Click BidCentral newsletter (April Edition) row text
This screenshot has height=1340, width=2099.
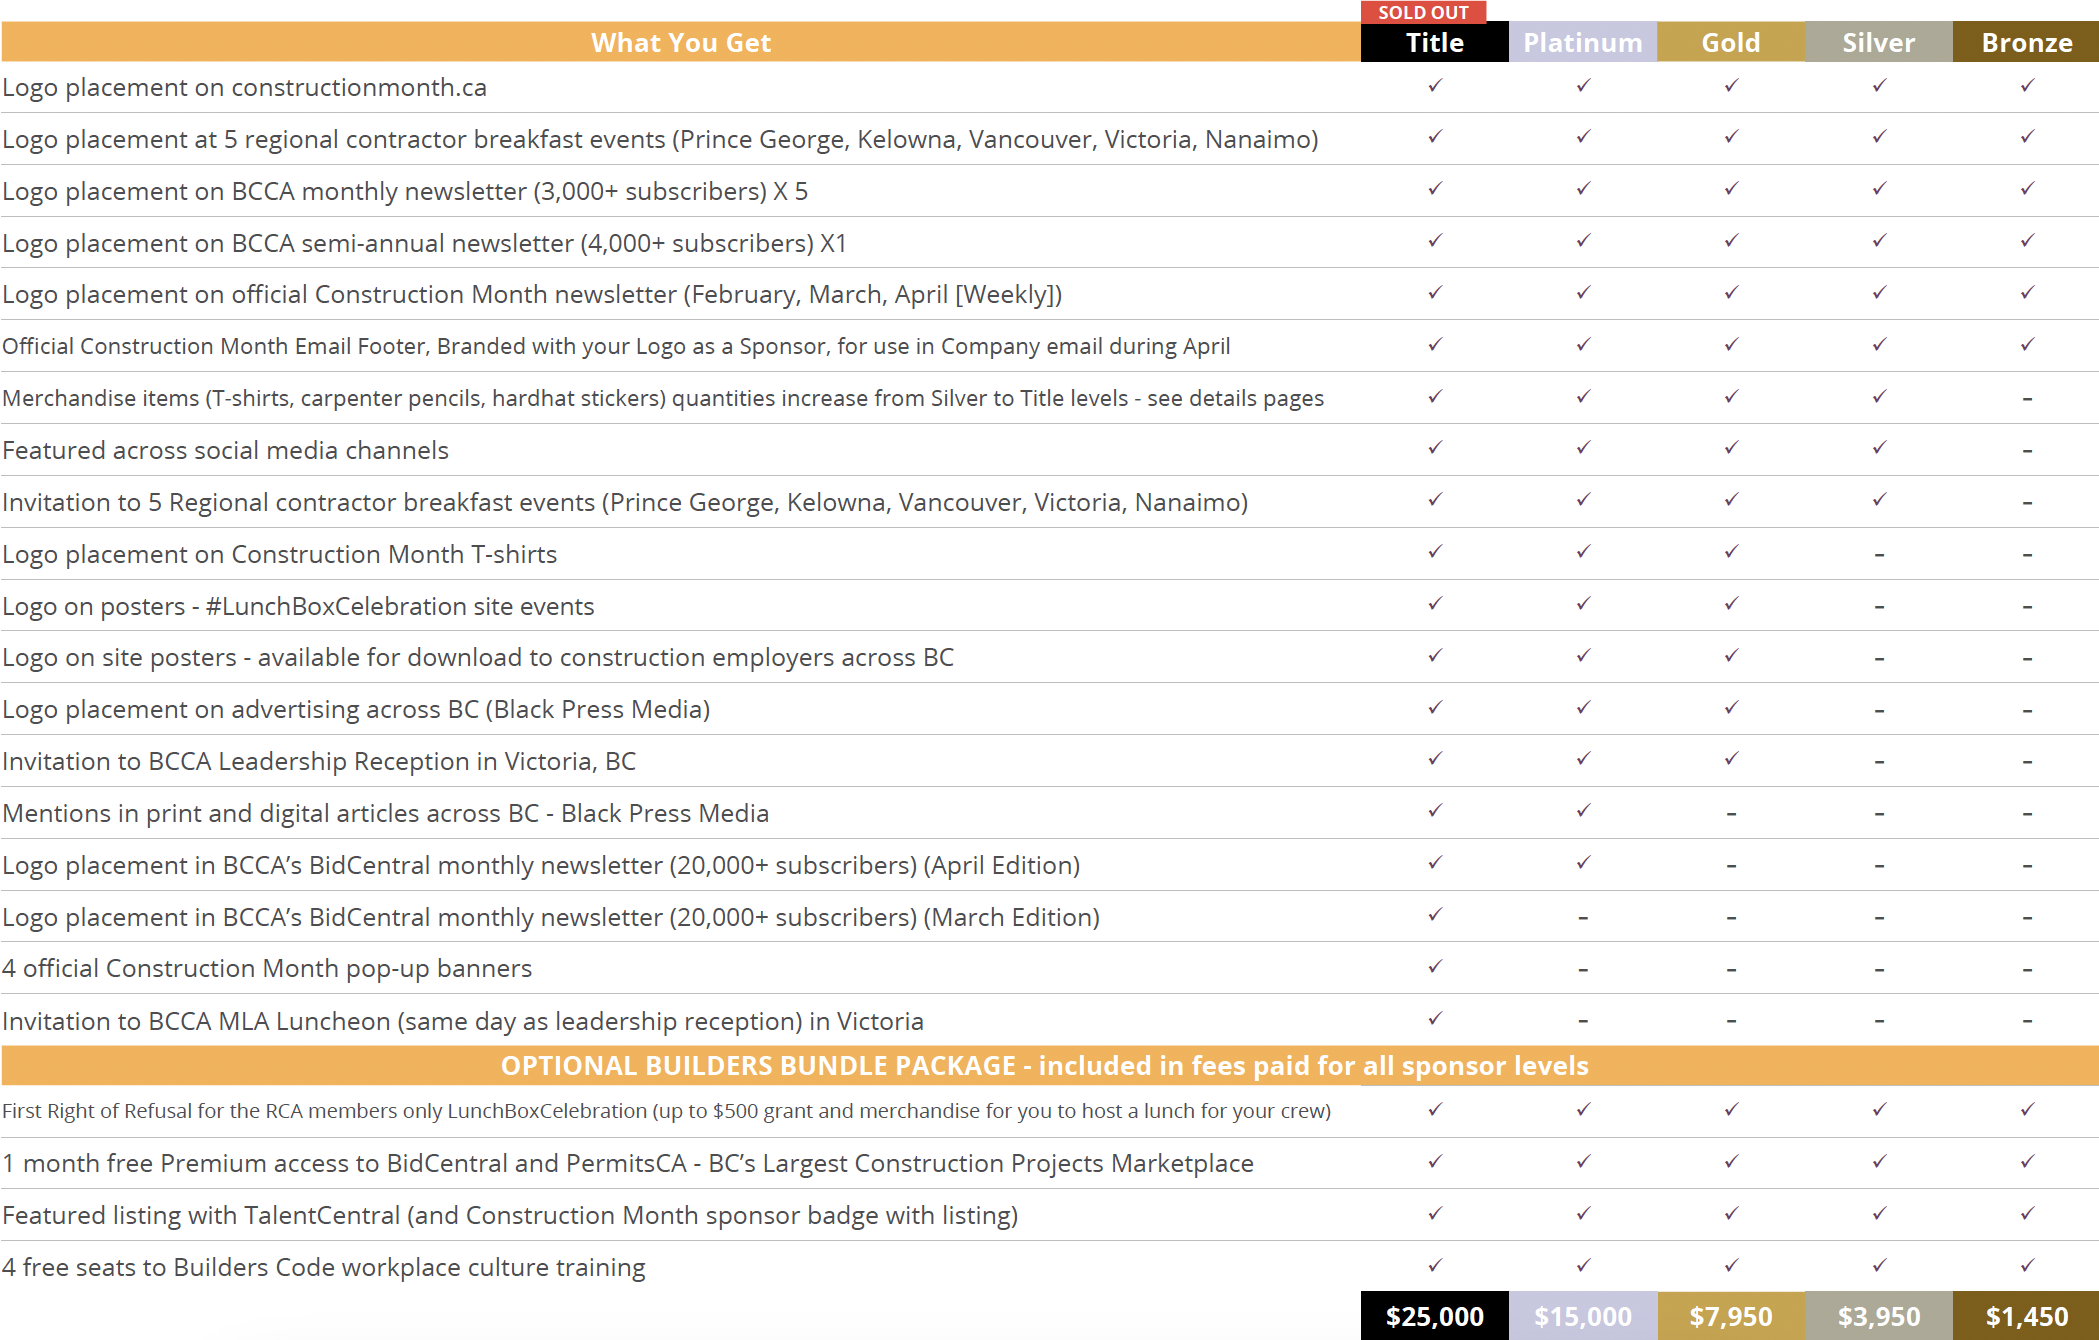point(541,866)
